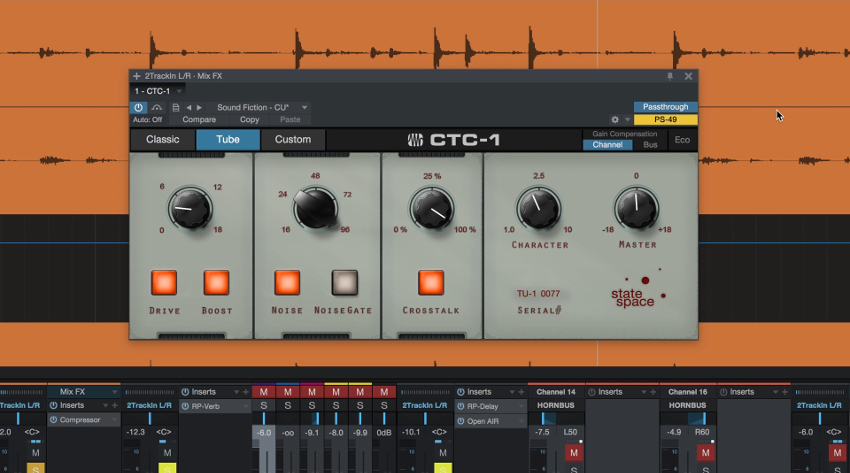Click the plus icon in plugin title bar
Screen dimensions: 850x473
coord(137,76)
